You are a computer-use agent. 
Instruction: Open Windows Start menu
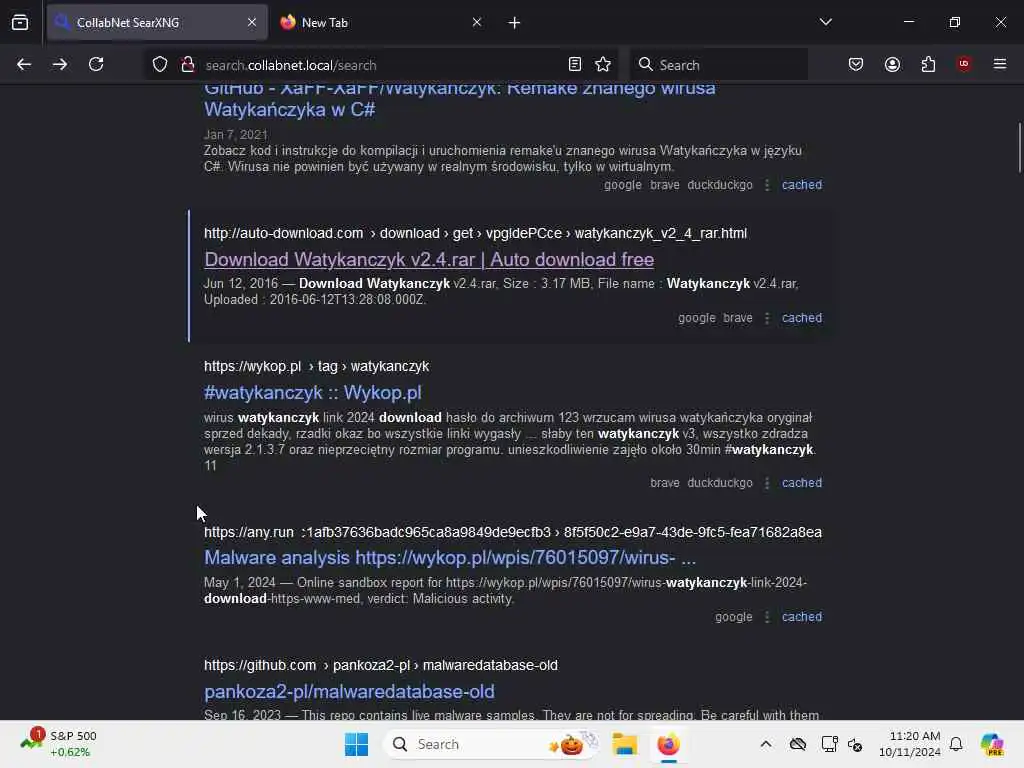tap(357, 744)
